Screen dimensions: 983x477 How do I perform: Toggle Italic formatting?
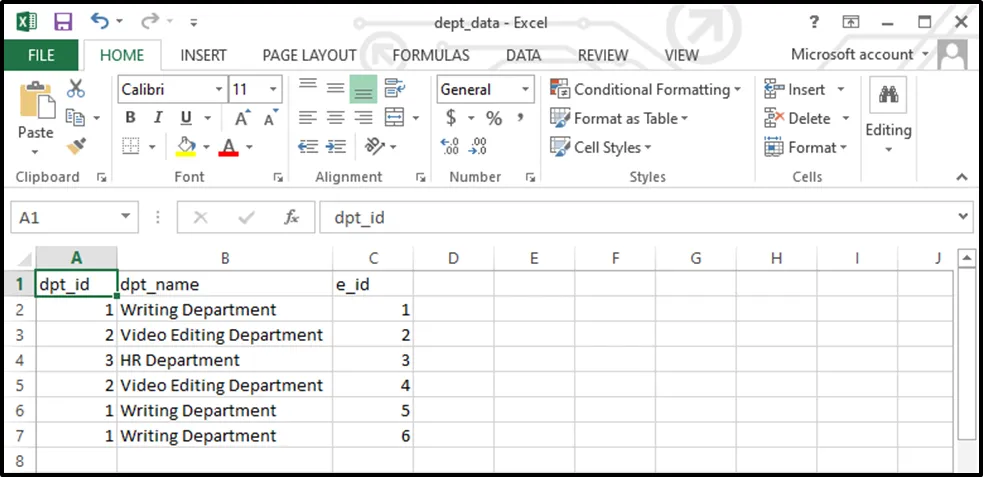click(157, 118)
